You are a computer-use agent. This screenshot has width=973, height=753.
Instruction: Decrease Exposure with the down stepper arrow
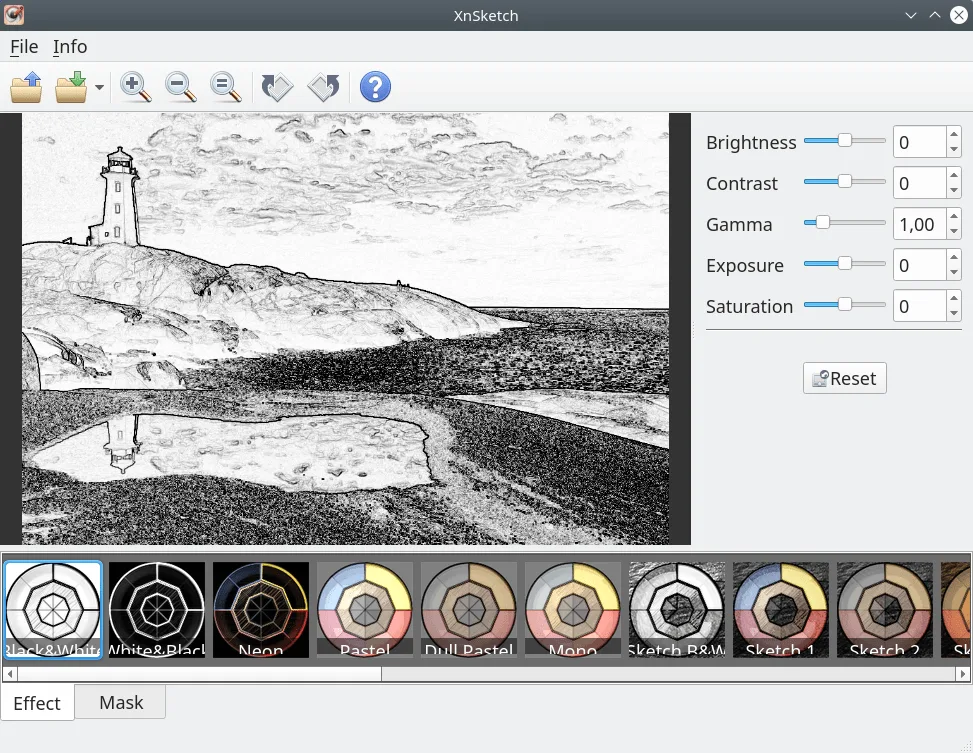click(954, 273)
